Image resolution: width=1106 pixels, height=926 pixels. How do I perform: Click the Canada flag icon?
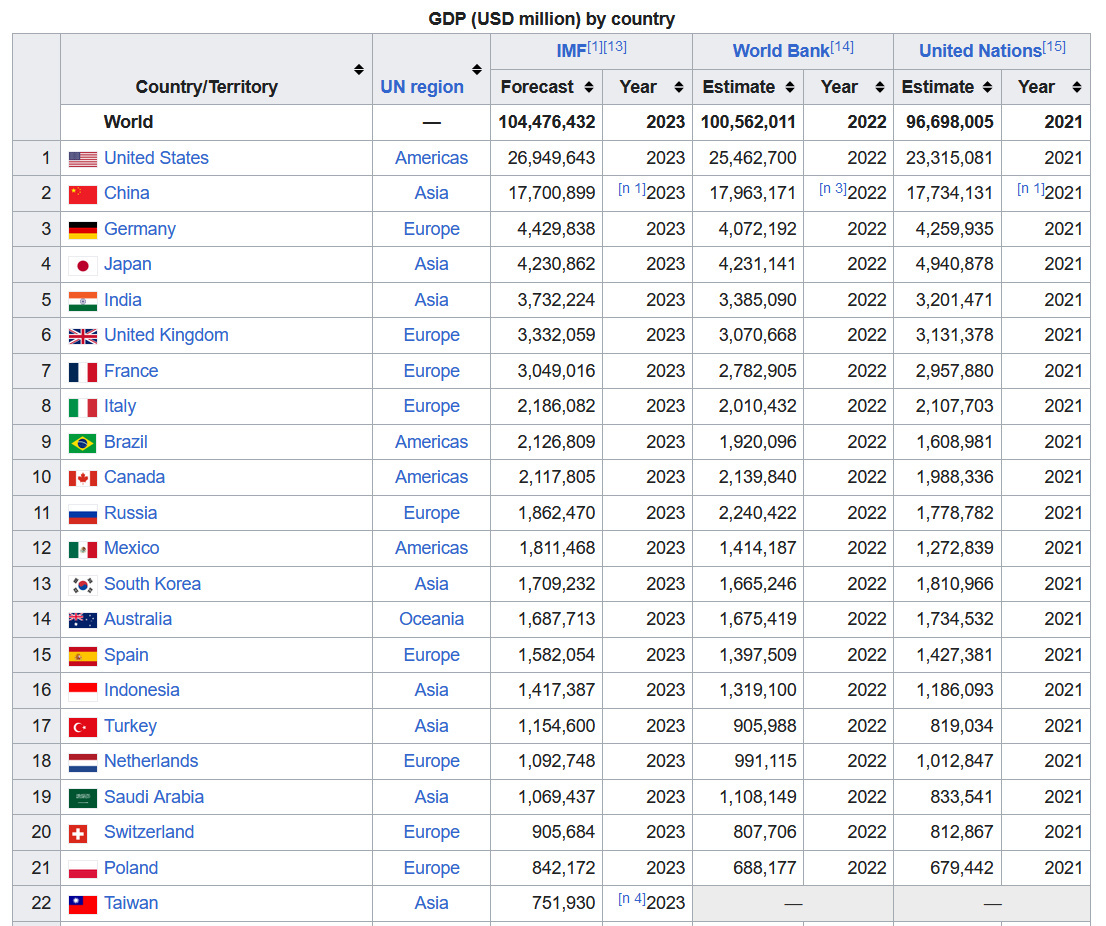point(82,478)
